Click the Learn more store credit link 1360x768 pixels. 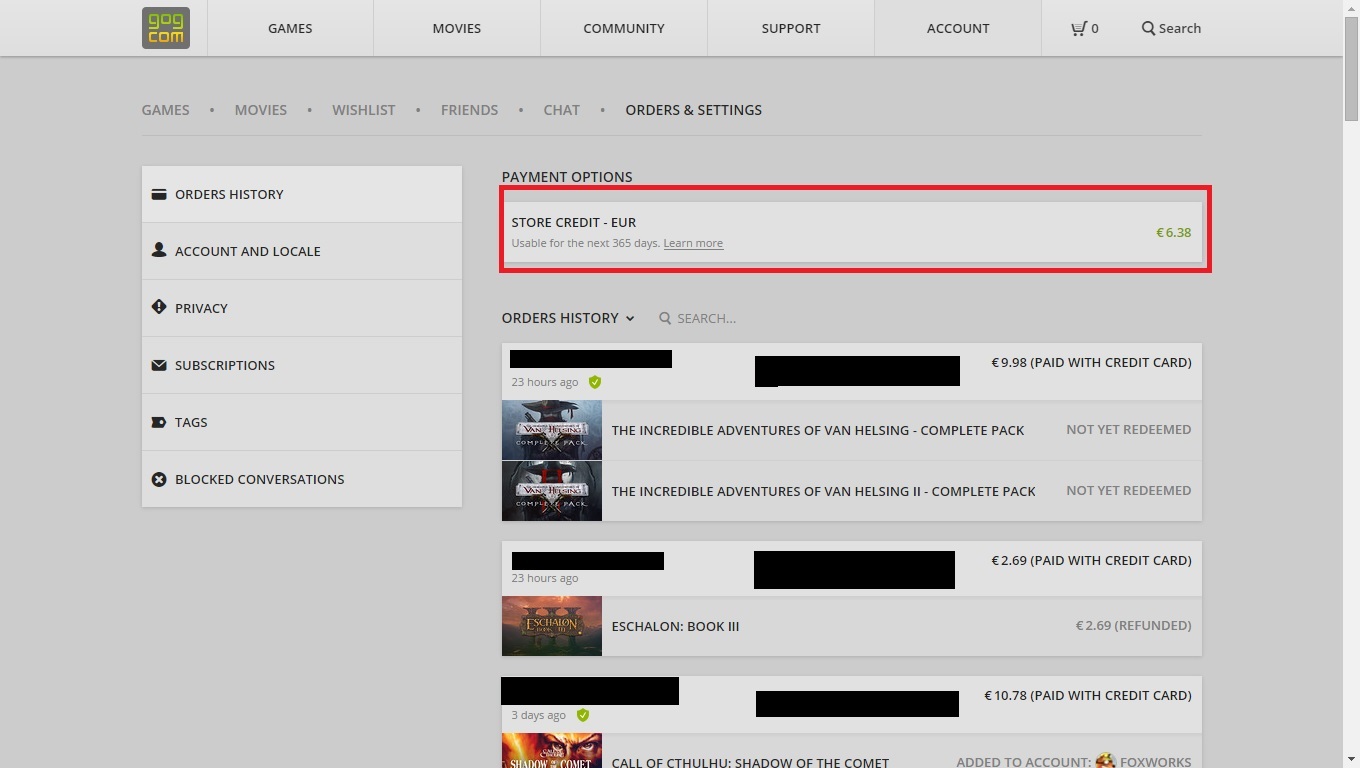[x=693, y=243]
